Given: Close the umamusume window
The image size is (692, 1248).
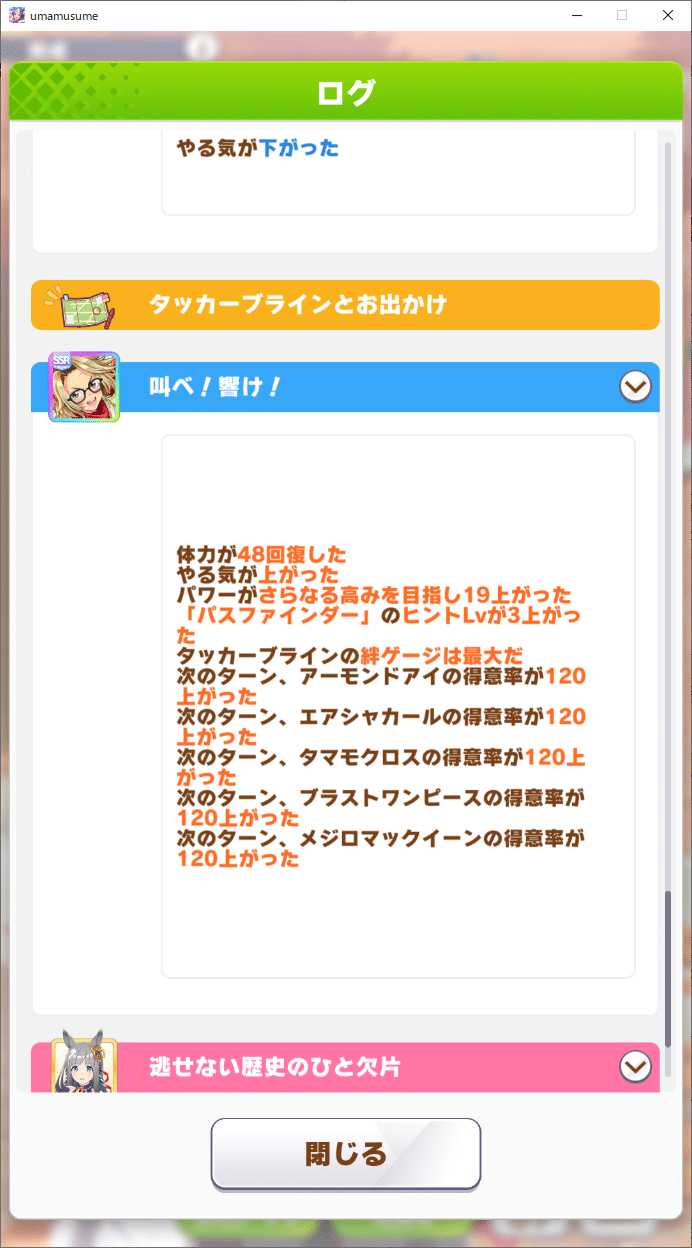Looking at the screenshot, I should tap(668, 15).
